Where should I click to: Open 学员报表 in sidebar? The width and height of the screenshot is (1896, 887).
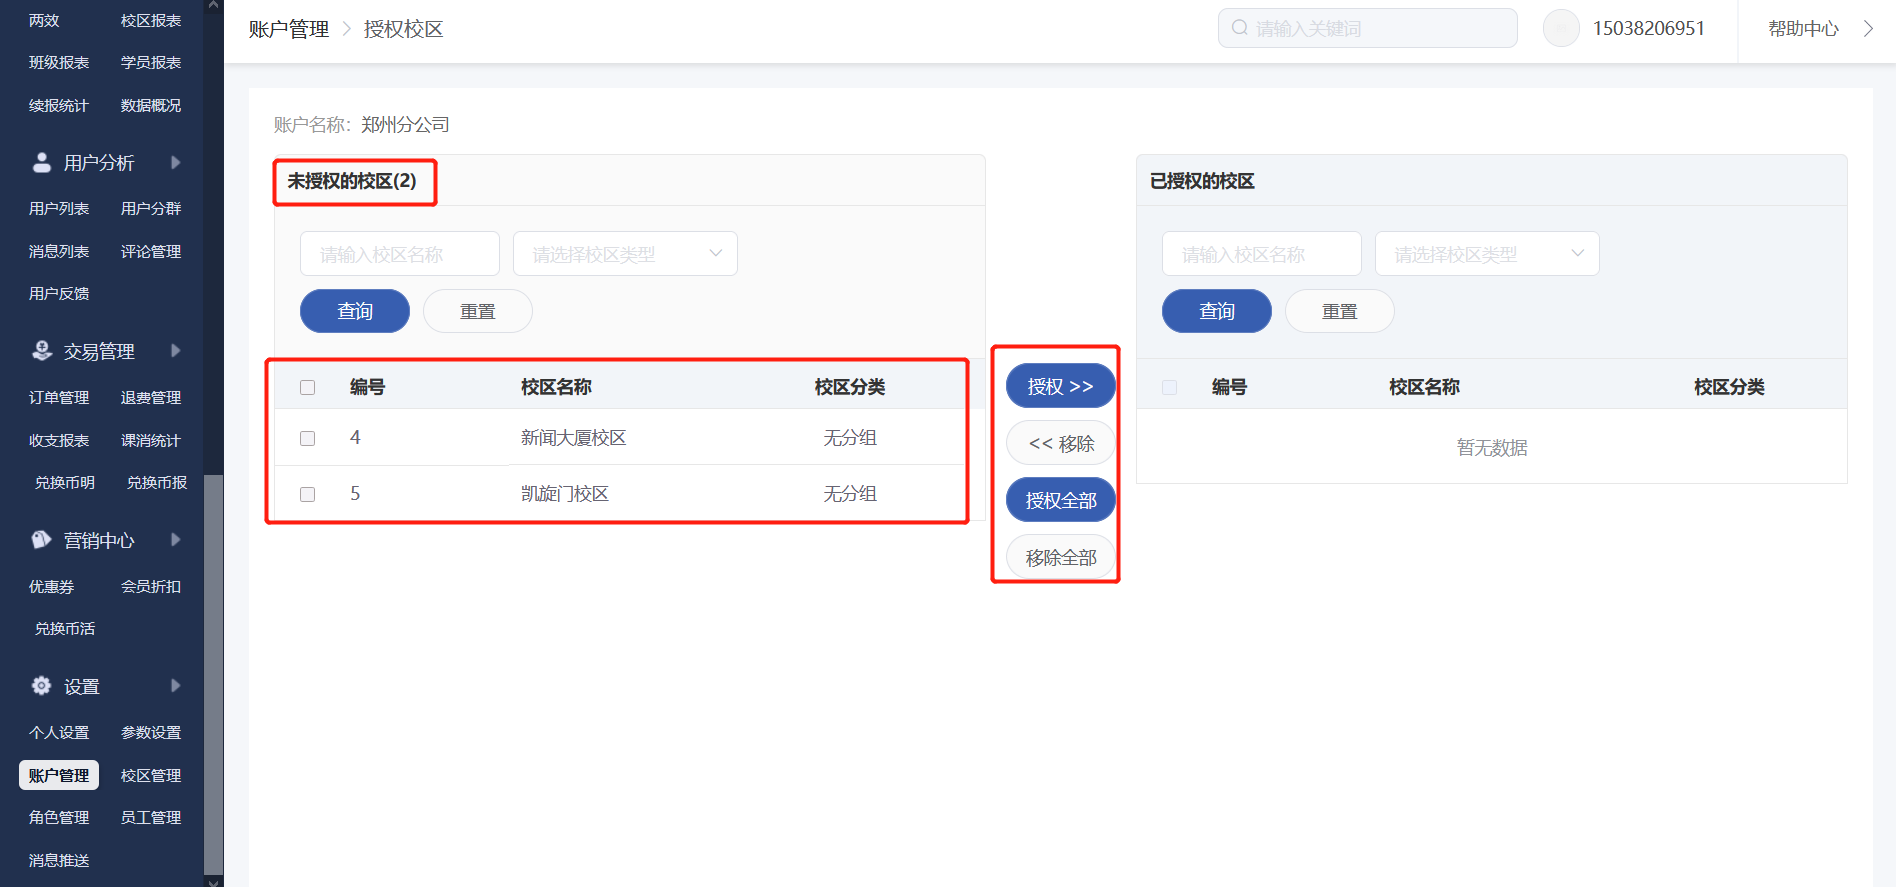(x=151, y=62)
